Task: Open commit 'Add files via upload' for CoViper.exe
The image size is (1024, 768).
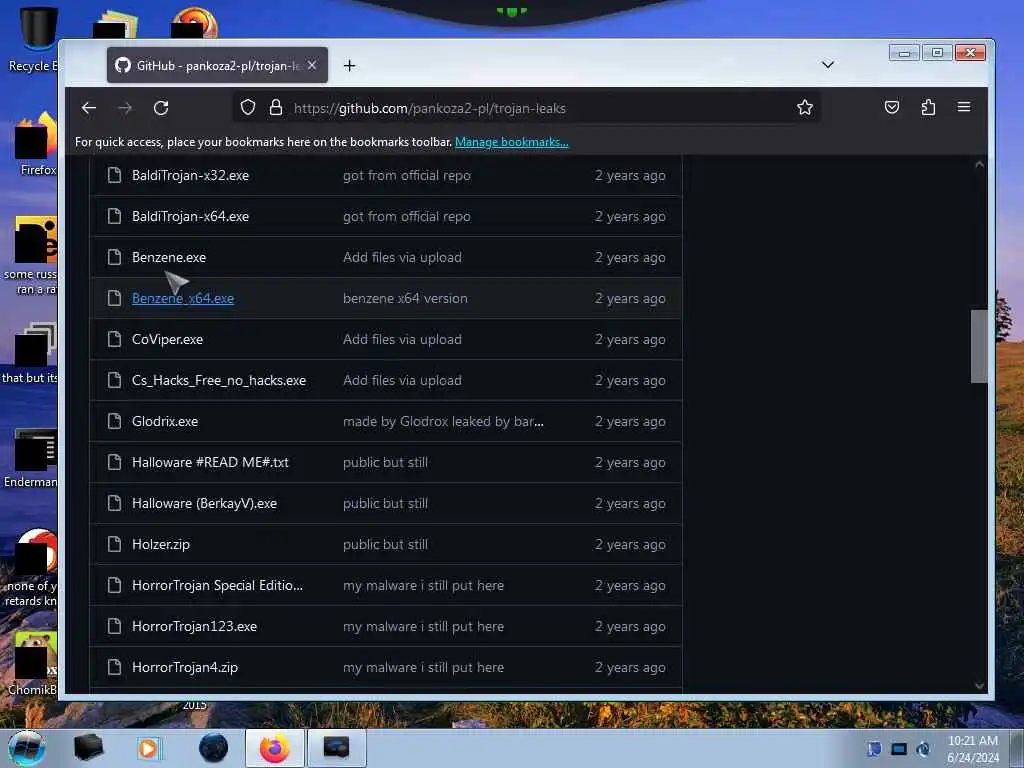Action: 402,340
